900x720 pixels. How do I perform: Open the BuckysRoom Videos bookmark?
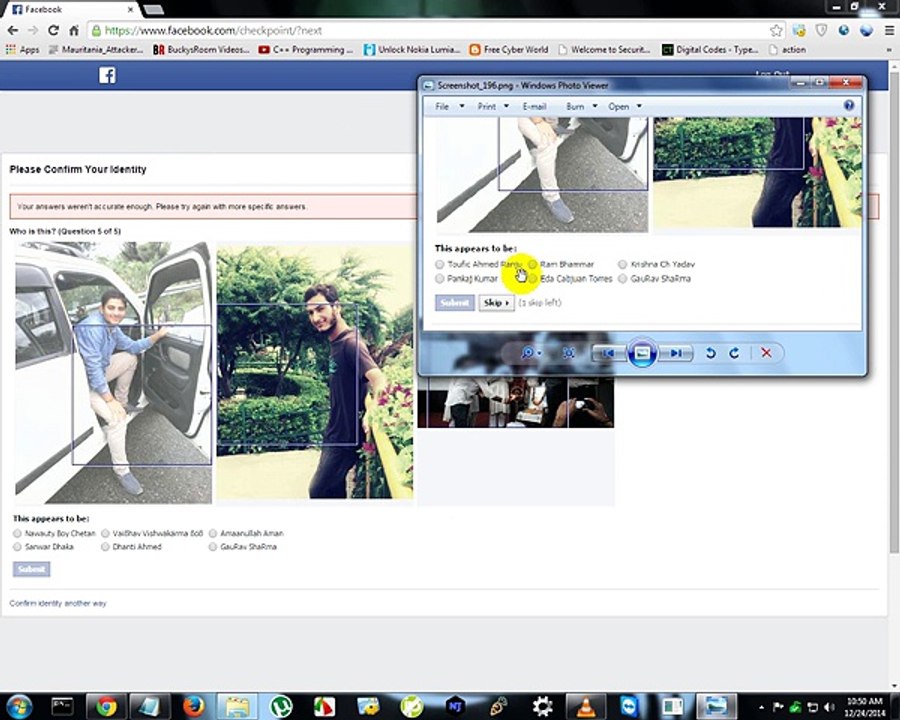pos(201,50)
